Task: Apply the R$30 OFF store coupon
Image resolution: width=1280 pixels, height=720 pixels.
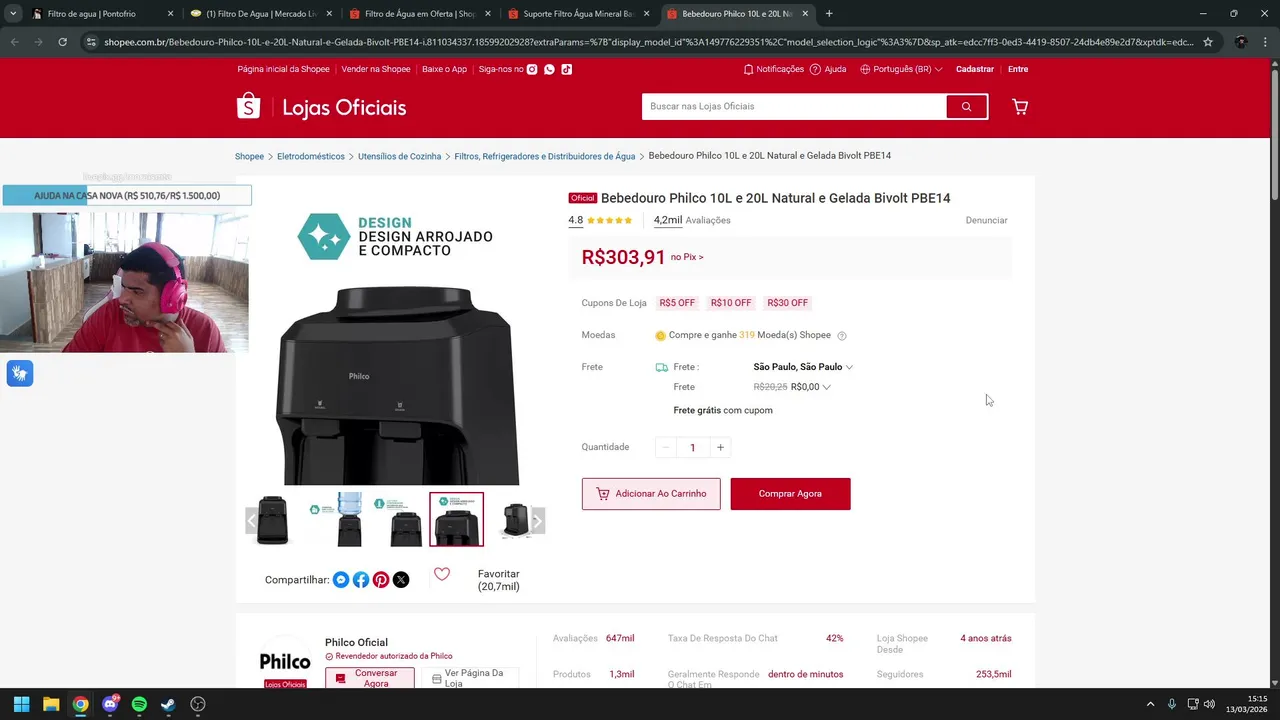Action: [x=788, y=303]
